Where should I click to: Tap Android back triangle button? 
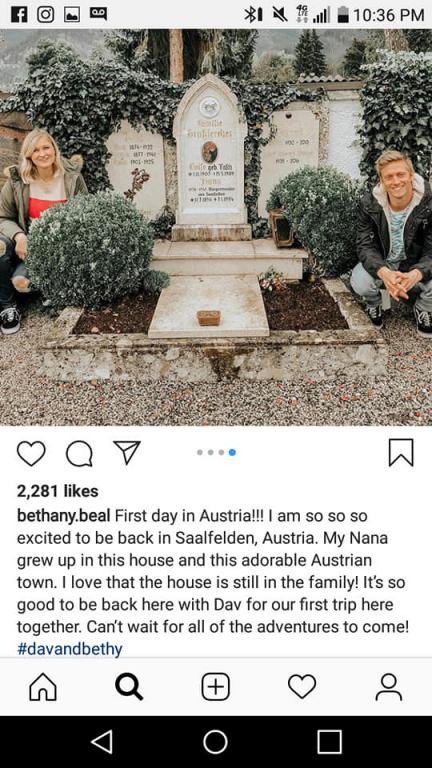point(102,742)
